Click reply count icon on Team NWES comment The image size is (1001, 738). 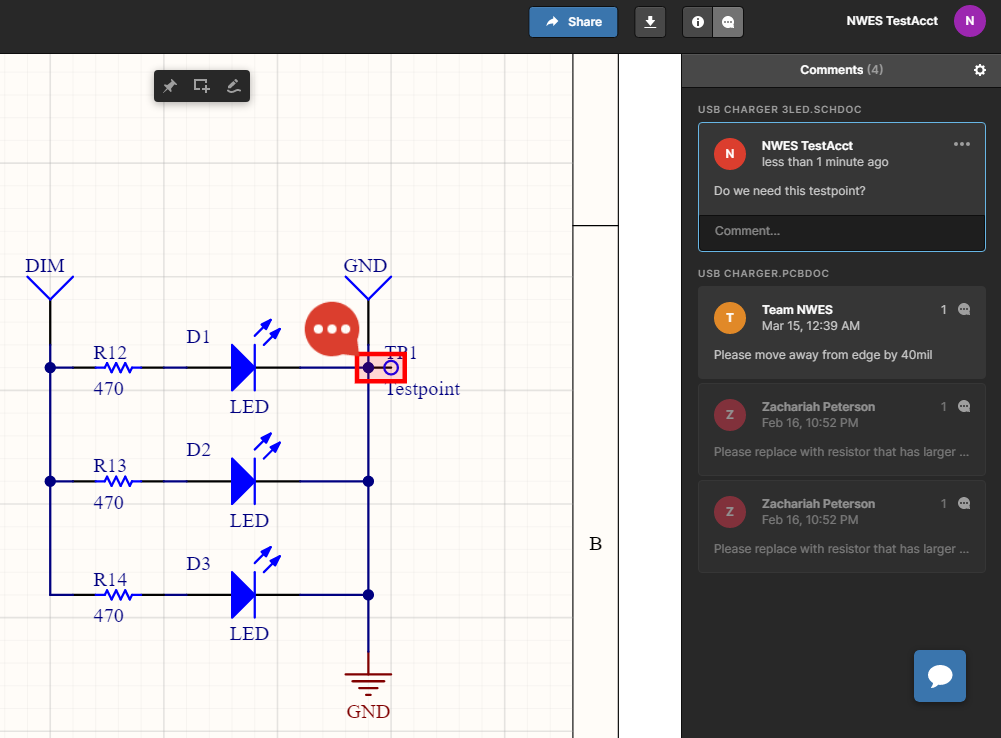[x=964, y=310]
